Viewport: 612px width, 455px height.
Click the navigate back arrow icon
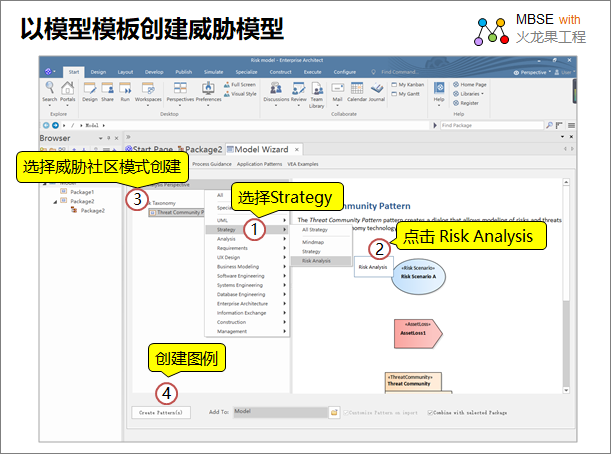click(x=46, y=125)
